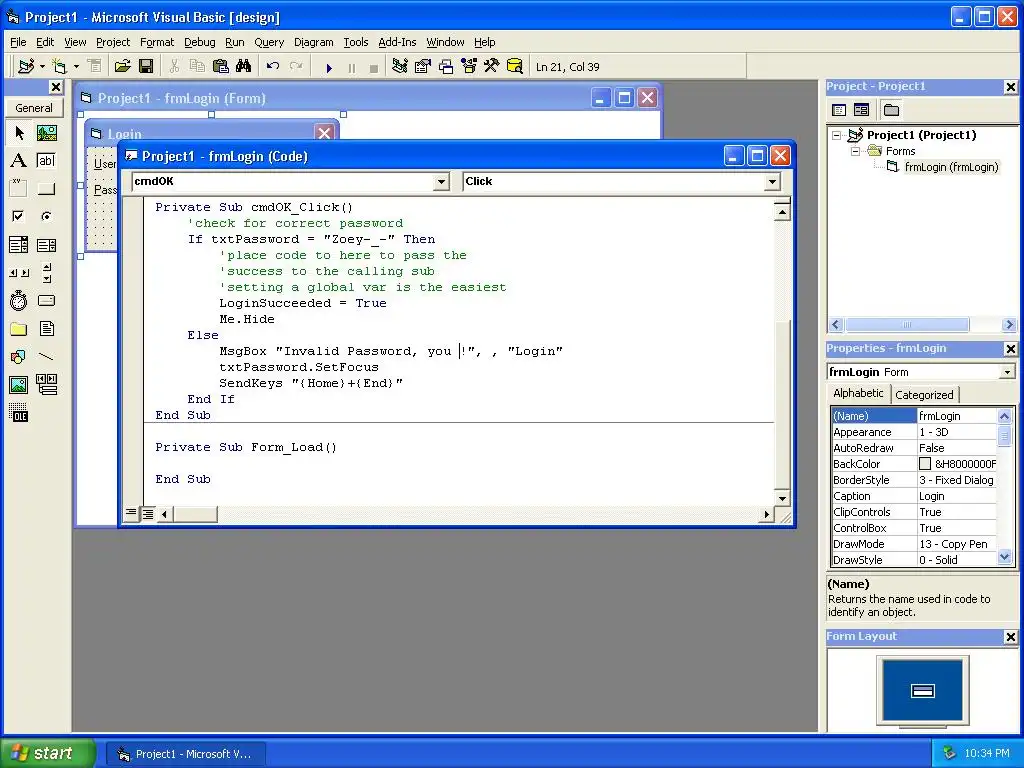Select the OLE control in the toolbox
This screenshot has width=1024, height=768.
(19, 413)
